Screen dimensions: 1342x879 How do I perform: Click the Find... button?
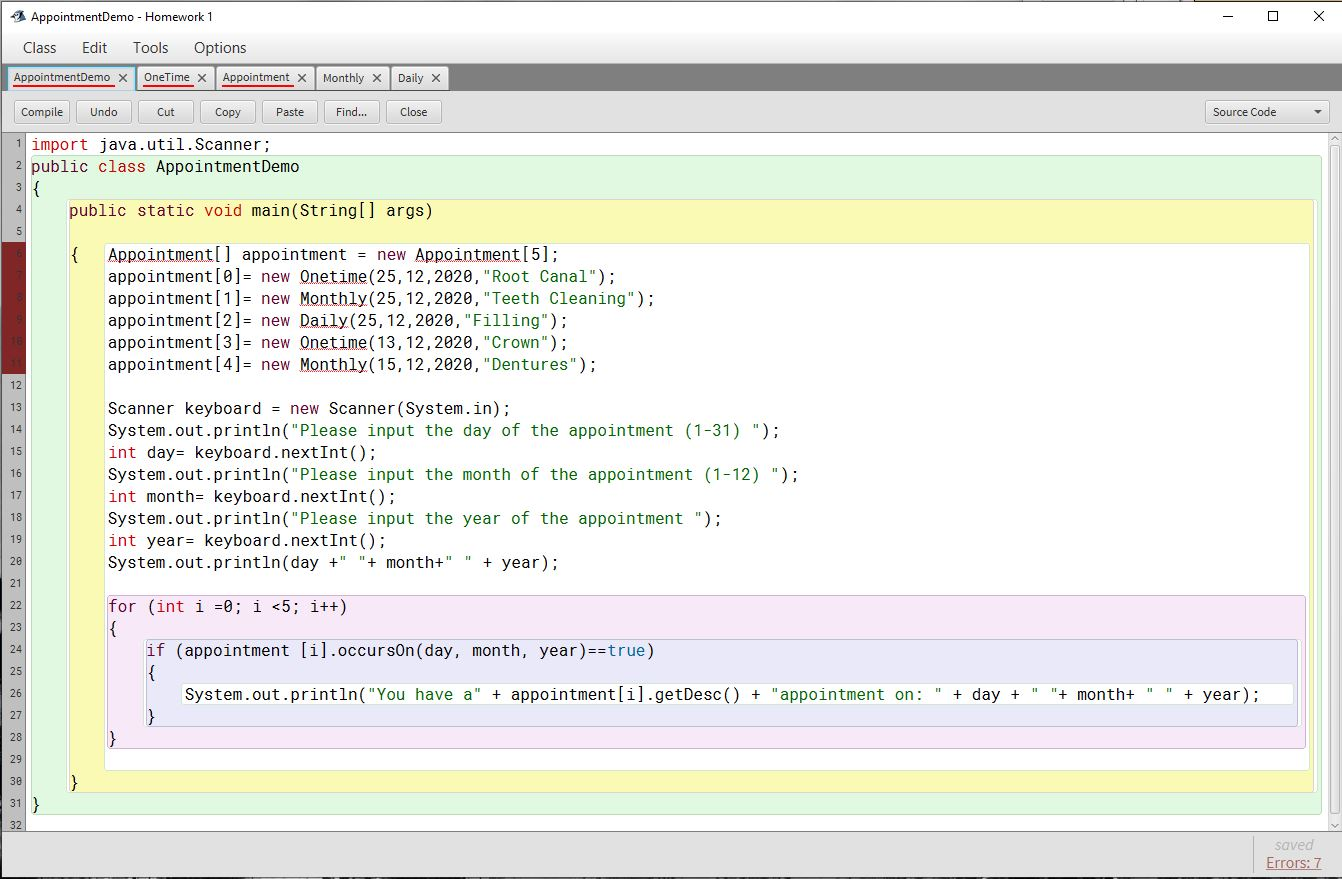352,112
